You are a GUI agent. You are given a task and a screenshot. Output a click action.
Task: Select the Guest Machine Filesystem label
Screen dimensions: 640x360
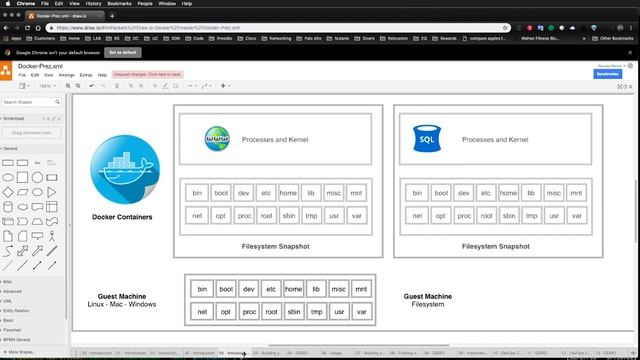428,300
